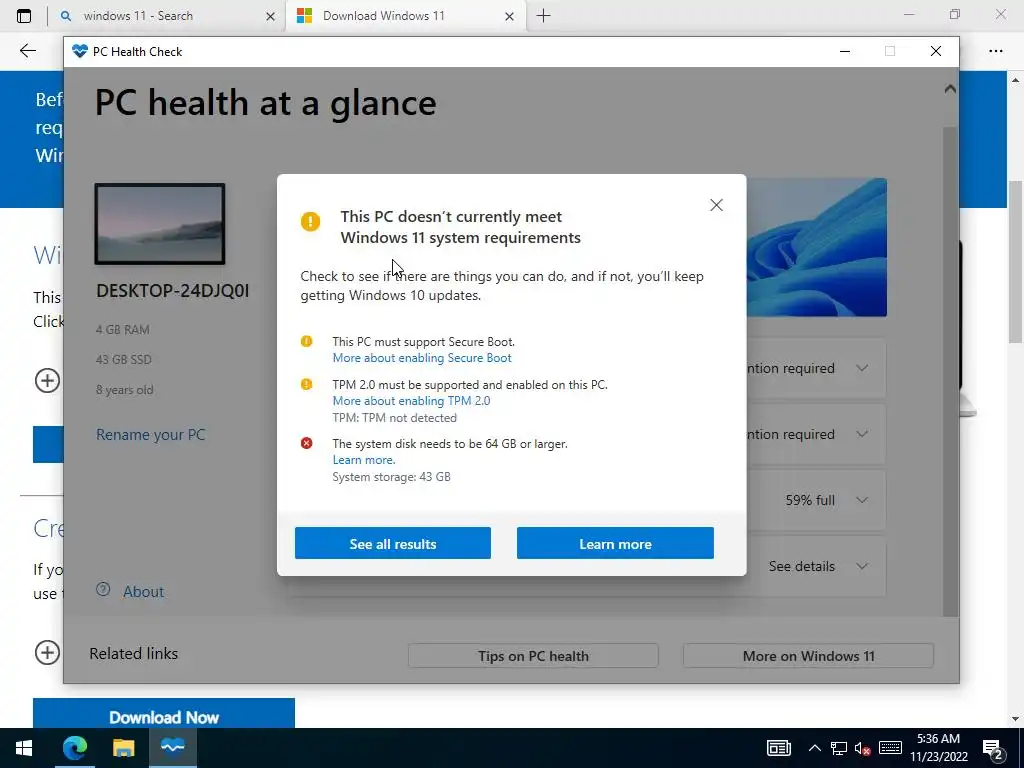Click the muted volume icon in tray
This screenshot has height=768, width=1024.
[862, 748]
